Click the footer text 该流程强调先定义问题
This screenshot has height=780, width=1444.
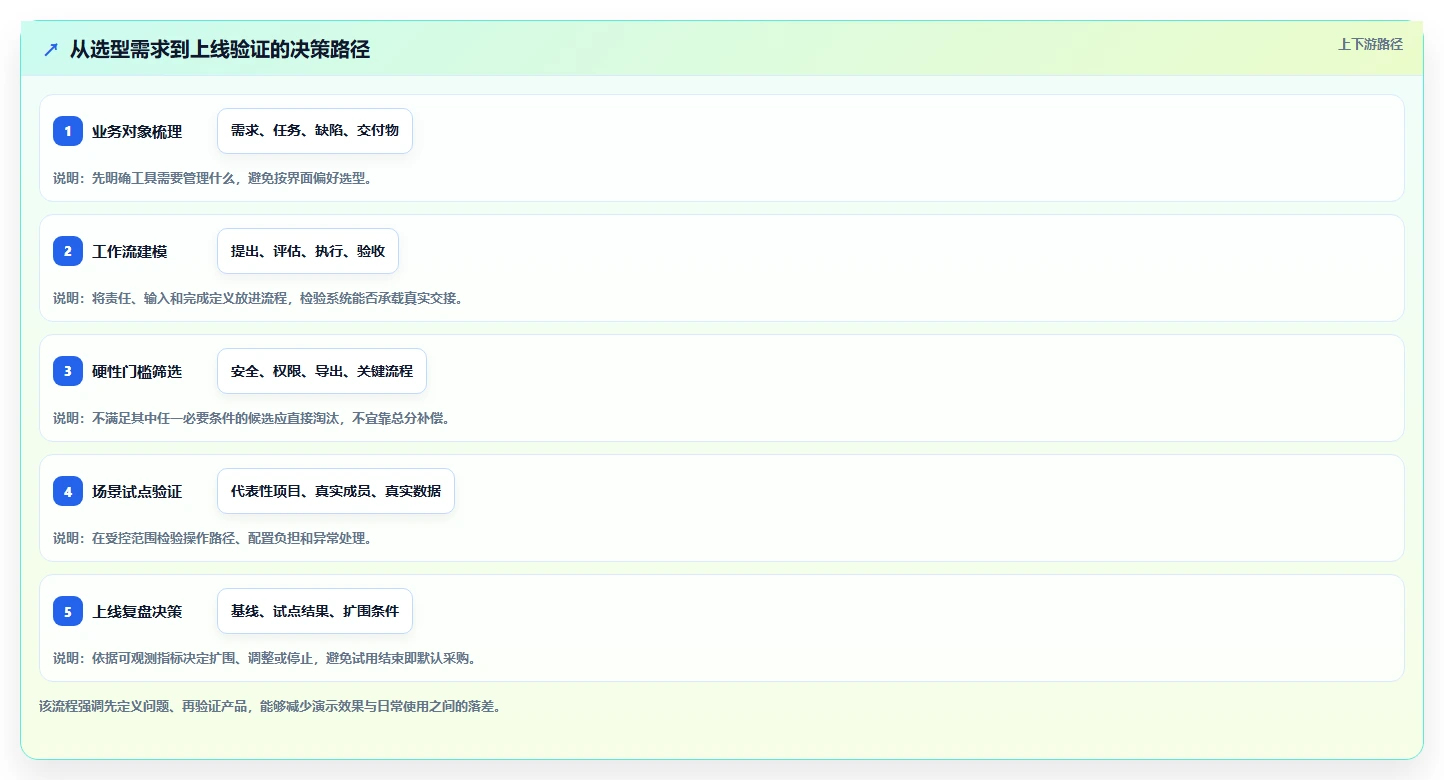(x=104, y=706)
